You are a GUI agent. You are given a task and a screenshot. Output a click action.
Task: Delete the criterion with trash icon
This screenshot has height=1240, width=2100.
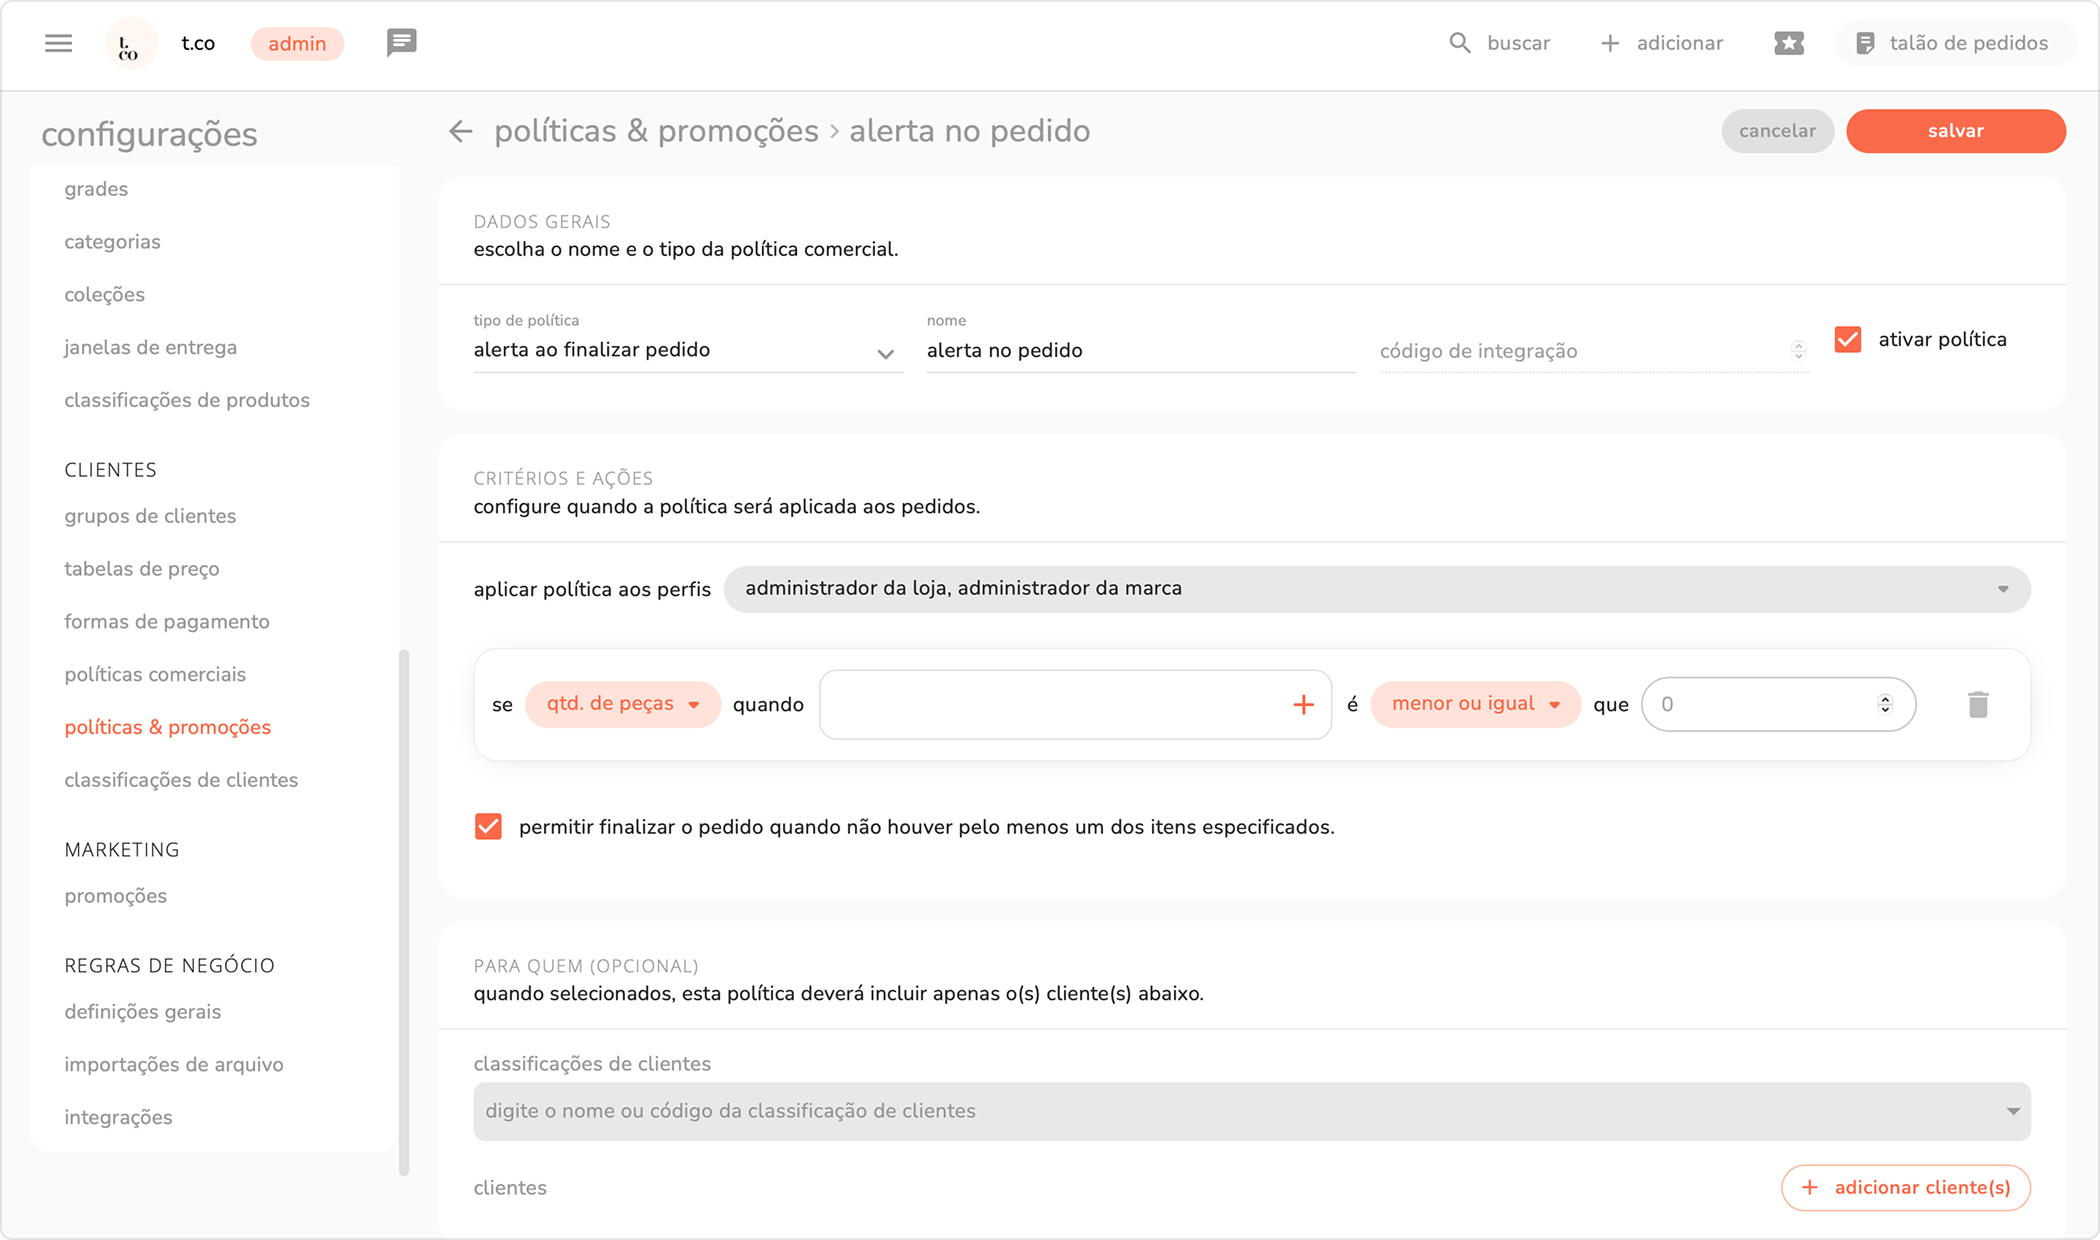pos(1977,705)
